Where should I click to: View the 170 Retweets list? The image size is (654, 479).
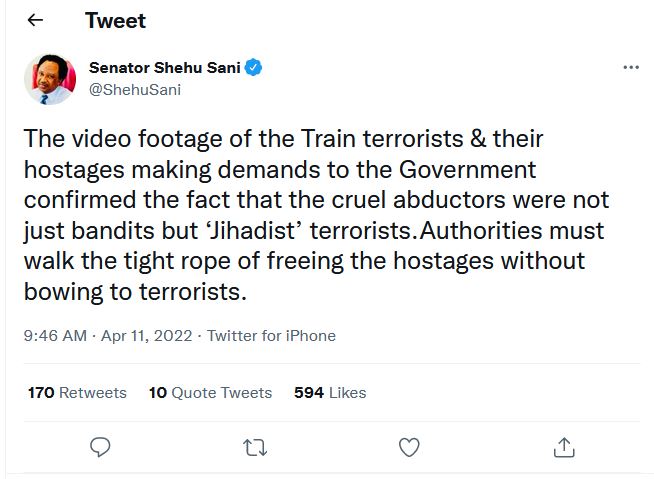77,393
